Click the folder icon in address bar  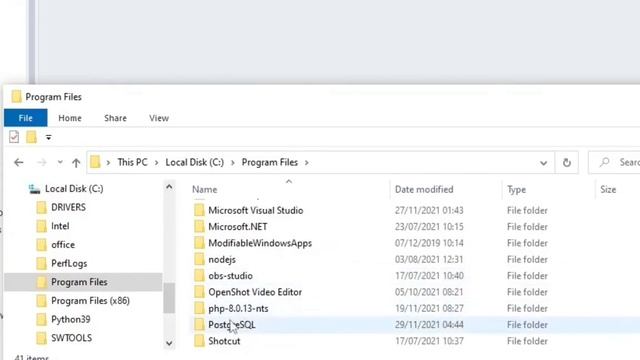pyautogui.click(x=95, y=162)
